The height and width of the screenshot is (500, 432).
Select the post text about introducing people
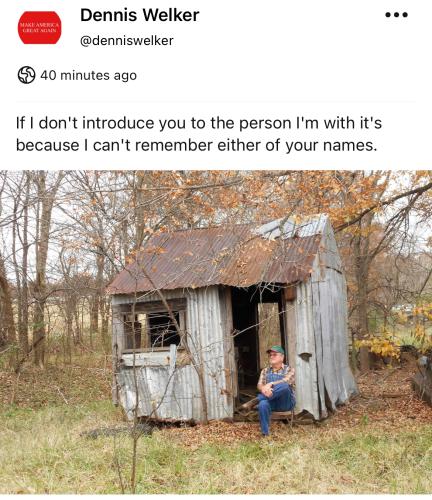(x=199, y=134)
